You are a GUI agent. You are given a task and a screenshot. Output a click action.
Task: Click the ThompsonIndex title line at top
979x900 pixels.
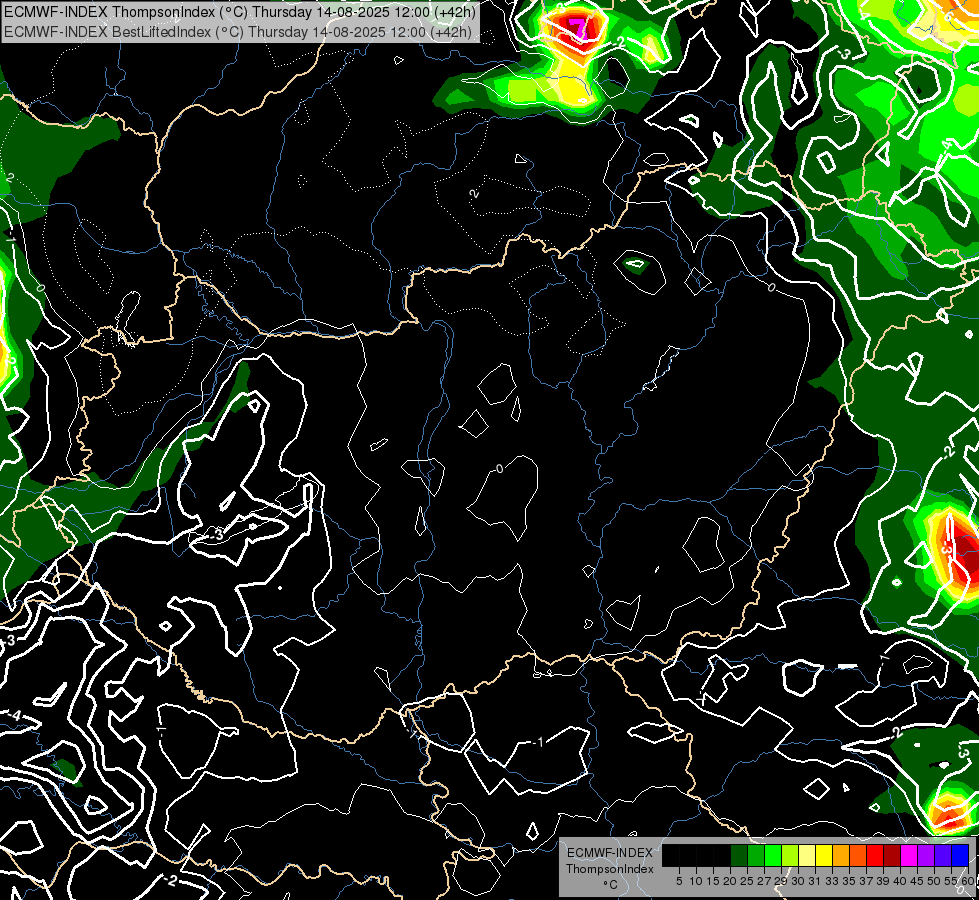pyautogui.click(x=240, y=12)
